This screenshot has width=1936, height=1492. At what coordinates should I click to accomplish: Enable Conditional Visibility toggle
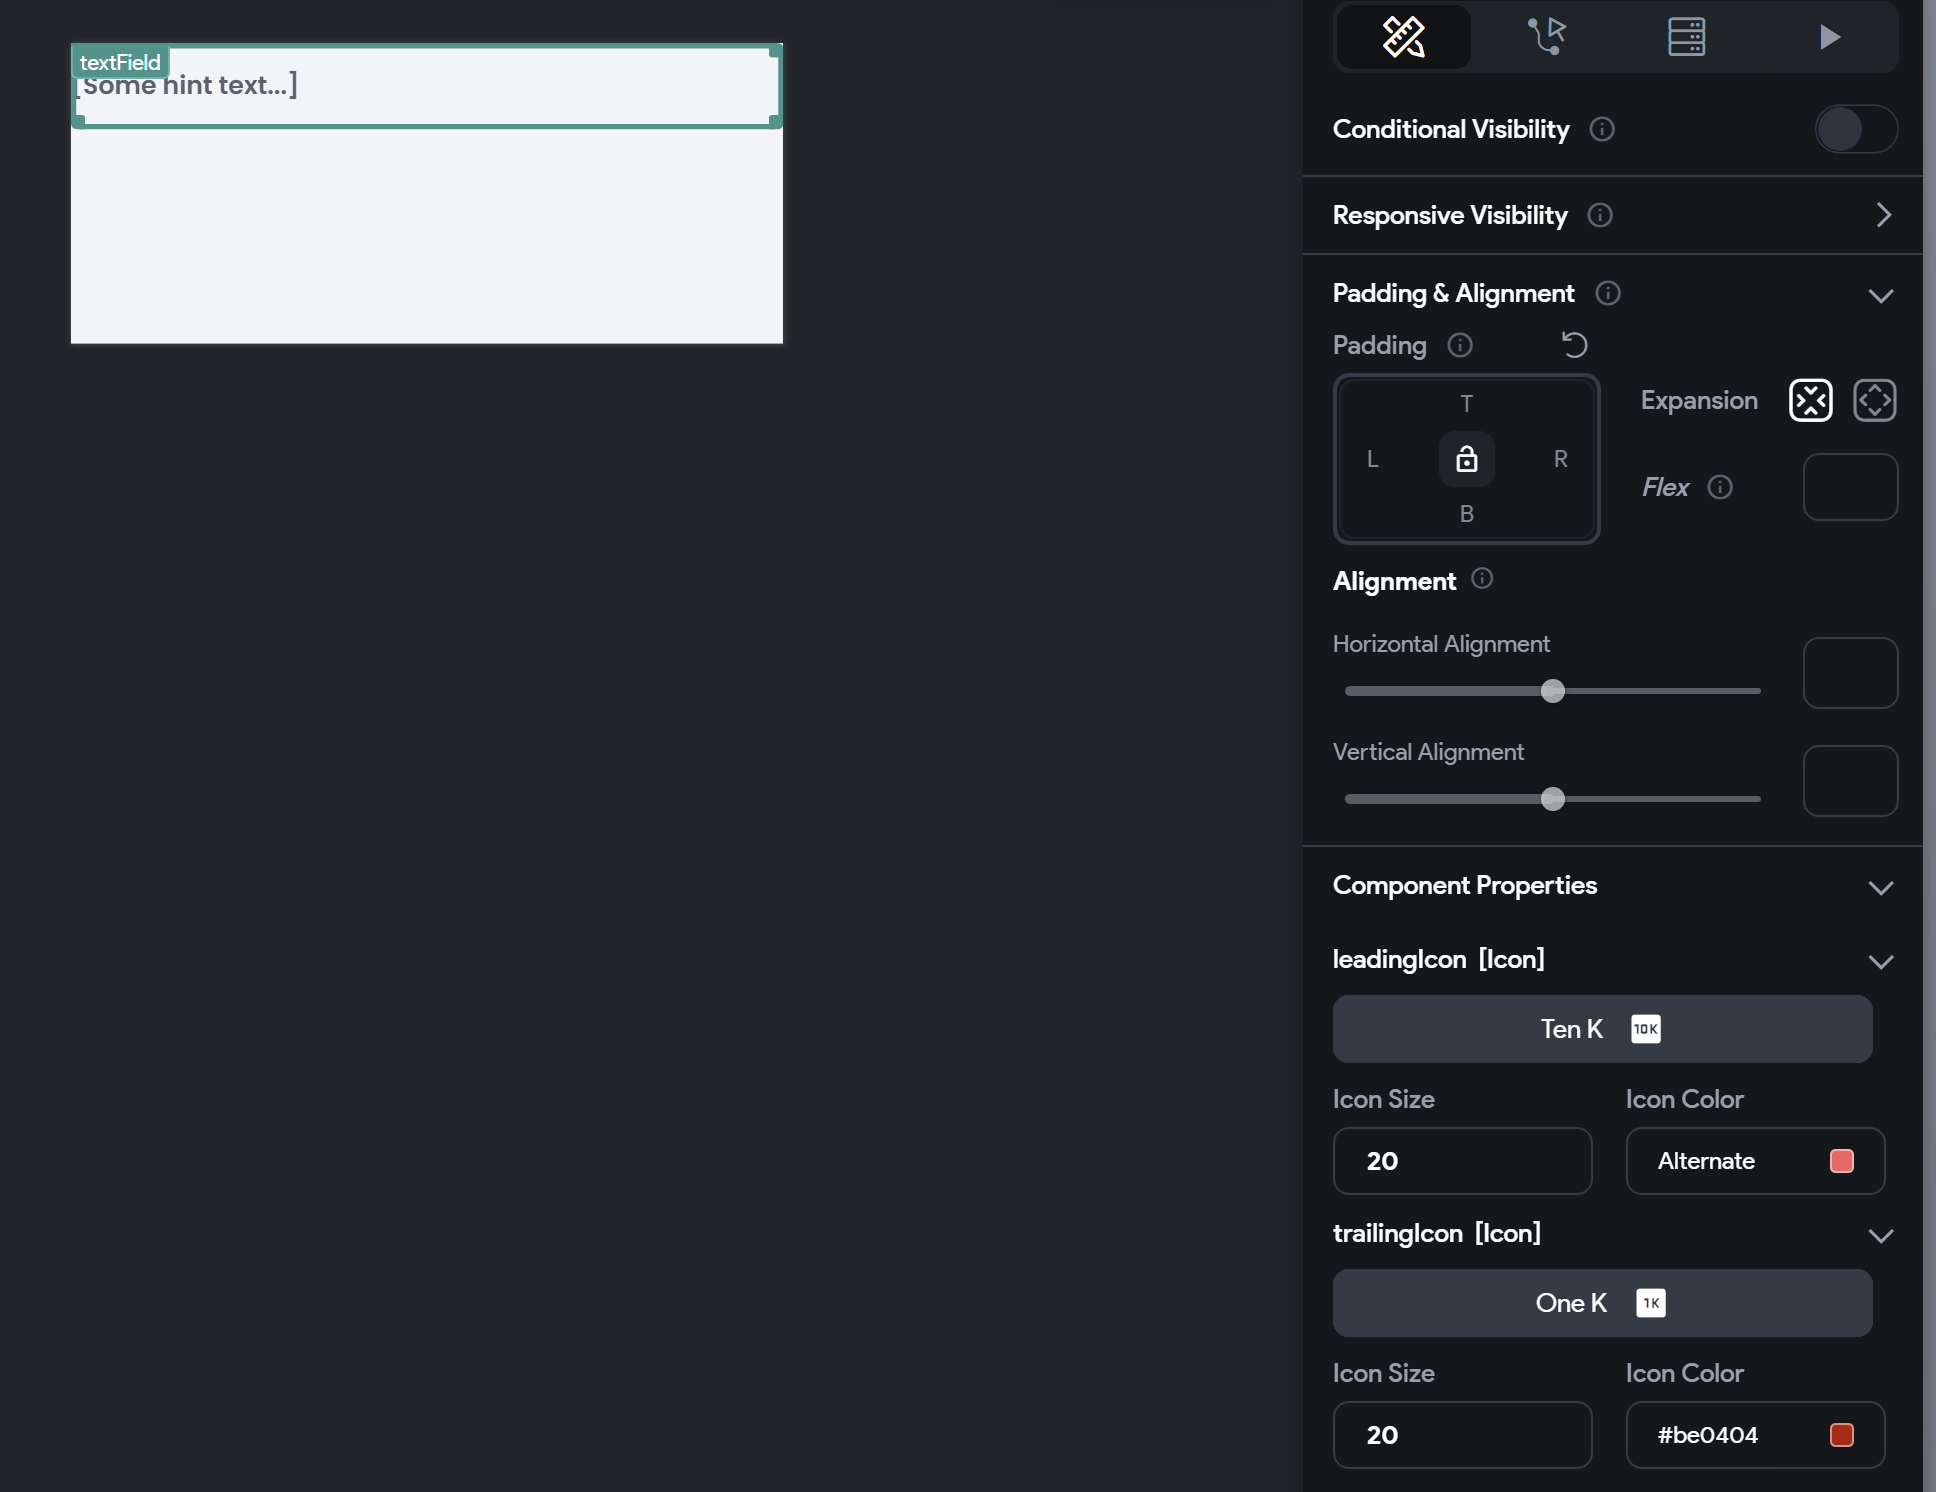coord(1854,129)
